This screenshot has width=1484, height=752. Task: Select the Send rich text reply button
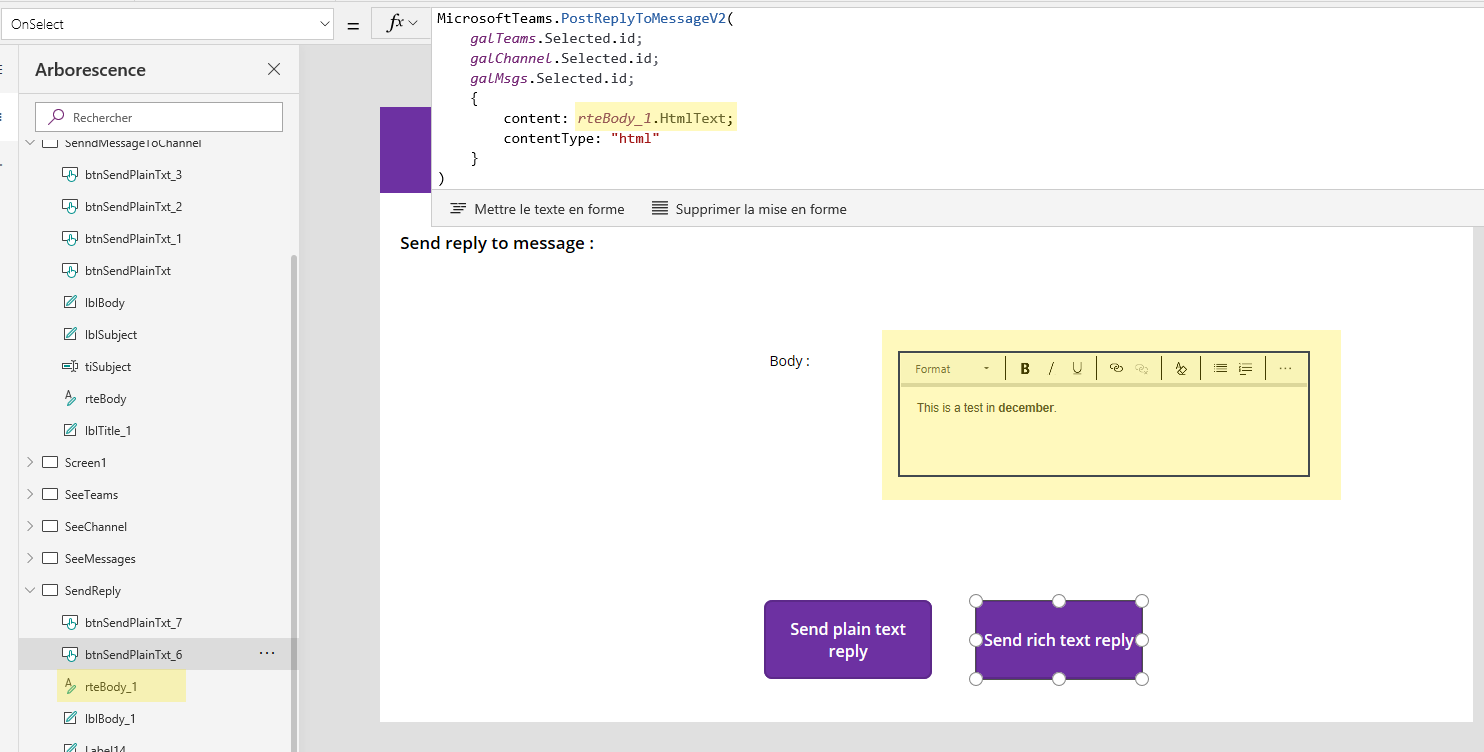1058,639
